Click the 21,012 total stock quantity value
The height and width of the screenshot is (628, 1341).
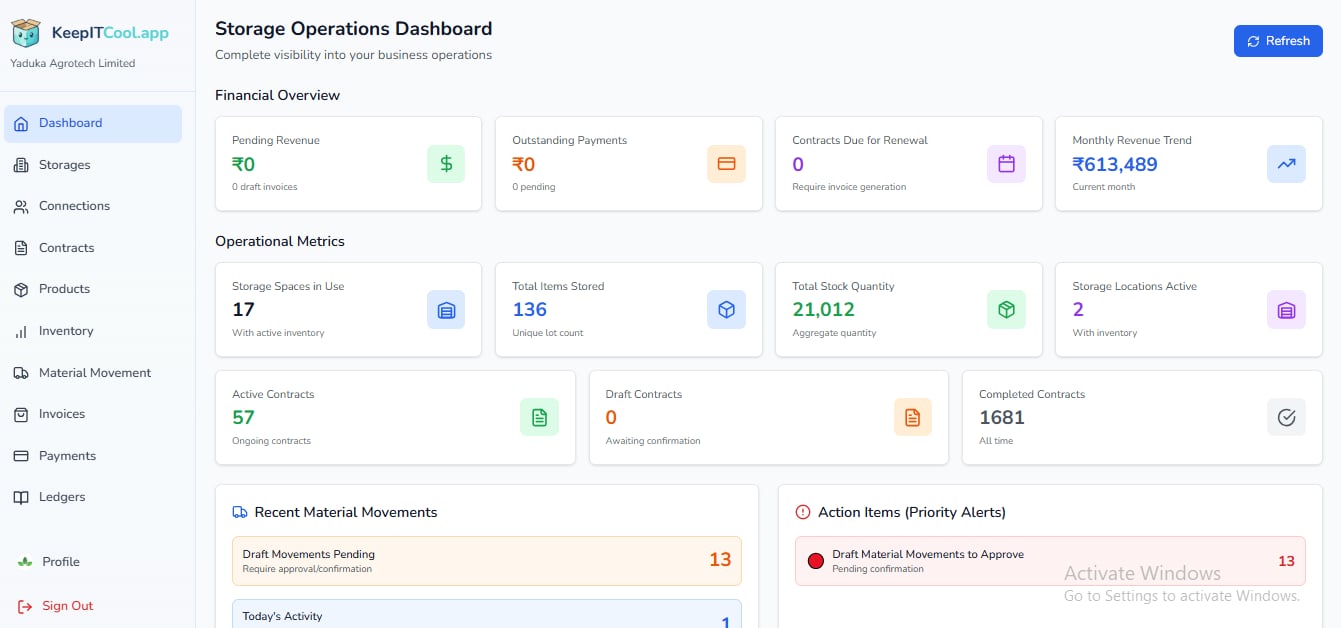[x=823, y=310]
